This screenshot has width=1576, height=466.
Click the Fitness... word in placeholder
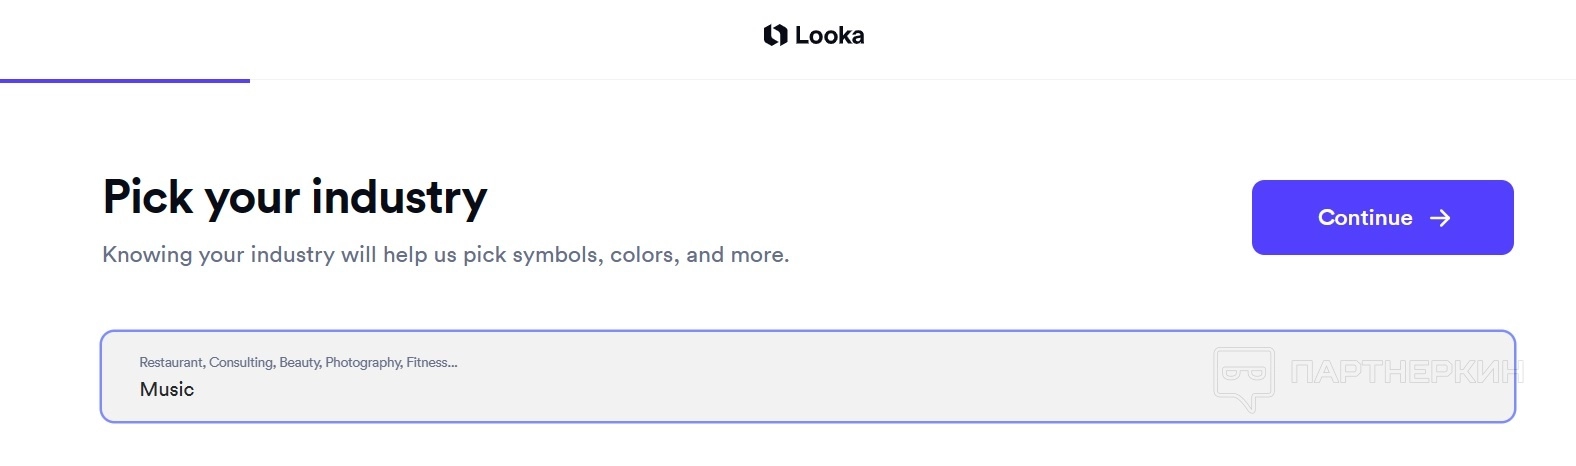[431, 362]
